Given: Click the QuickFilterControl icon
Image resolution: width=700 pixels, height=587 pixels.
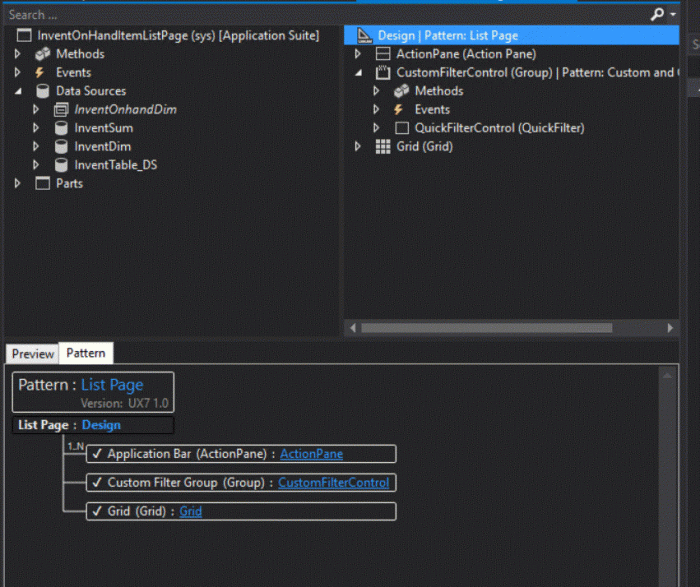Looking at the screenshot, I should point(402,128).
